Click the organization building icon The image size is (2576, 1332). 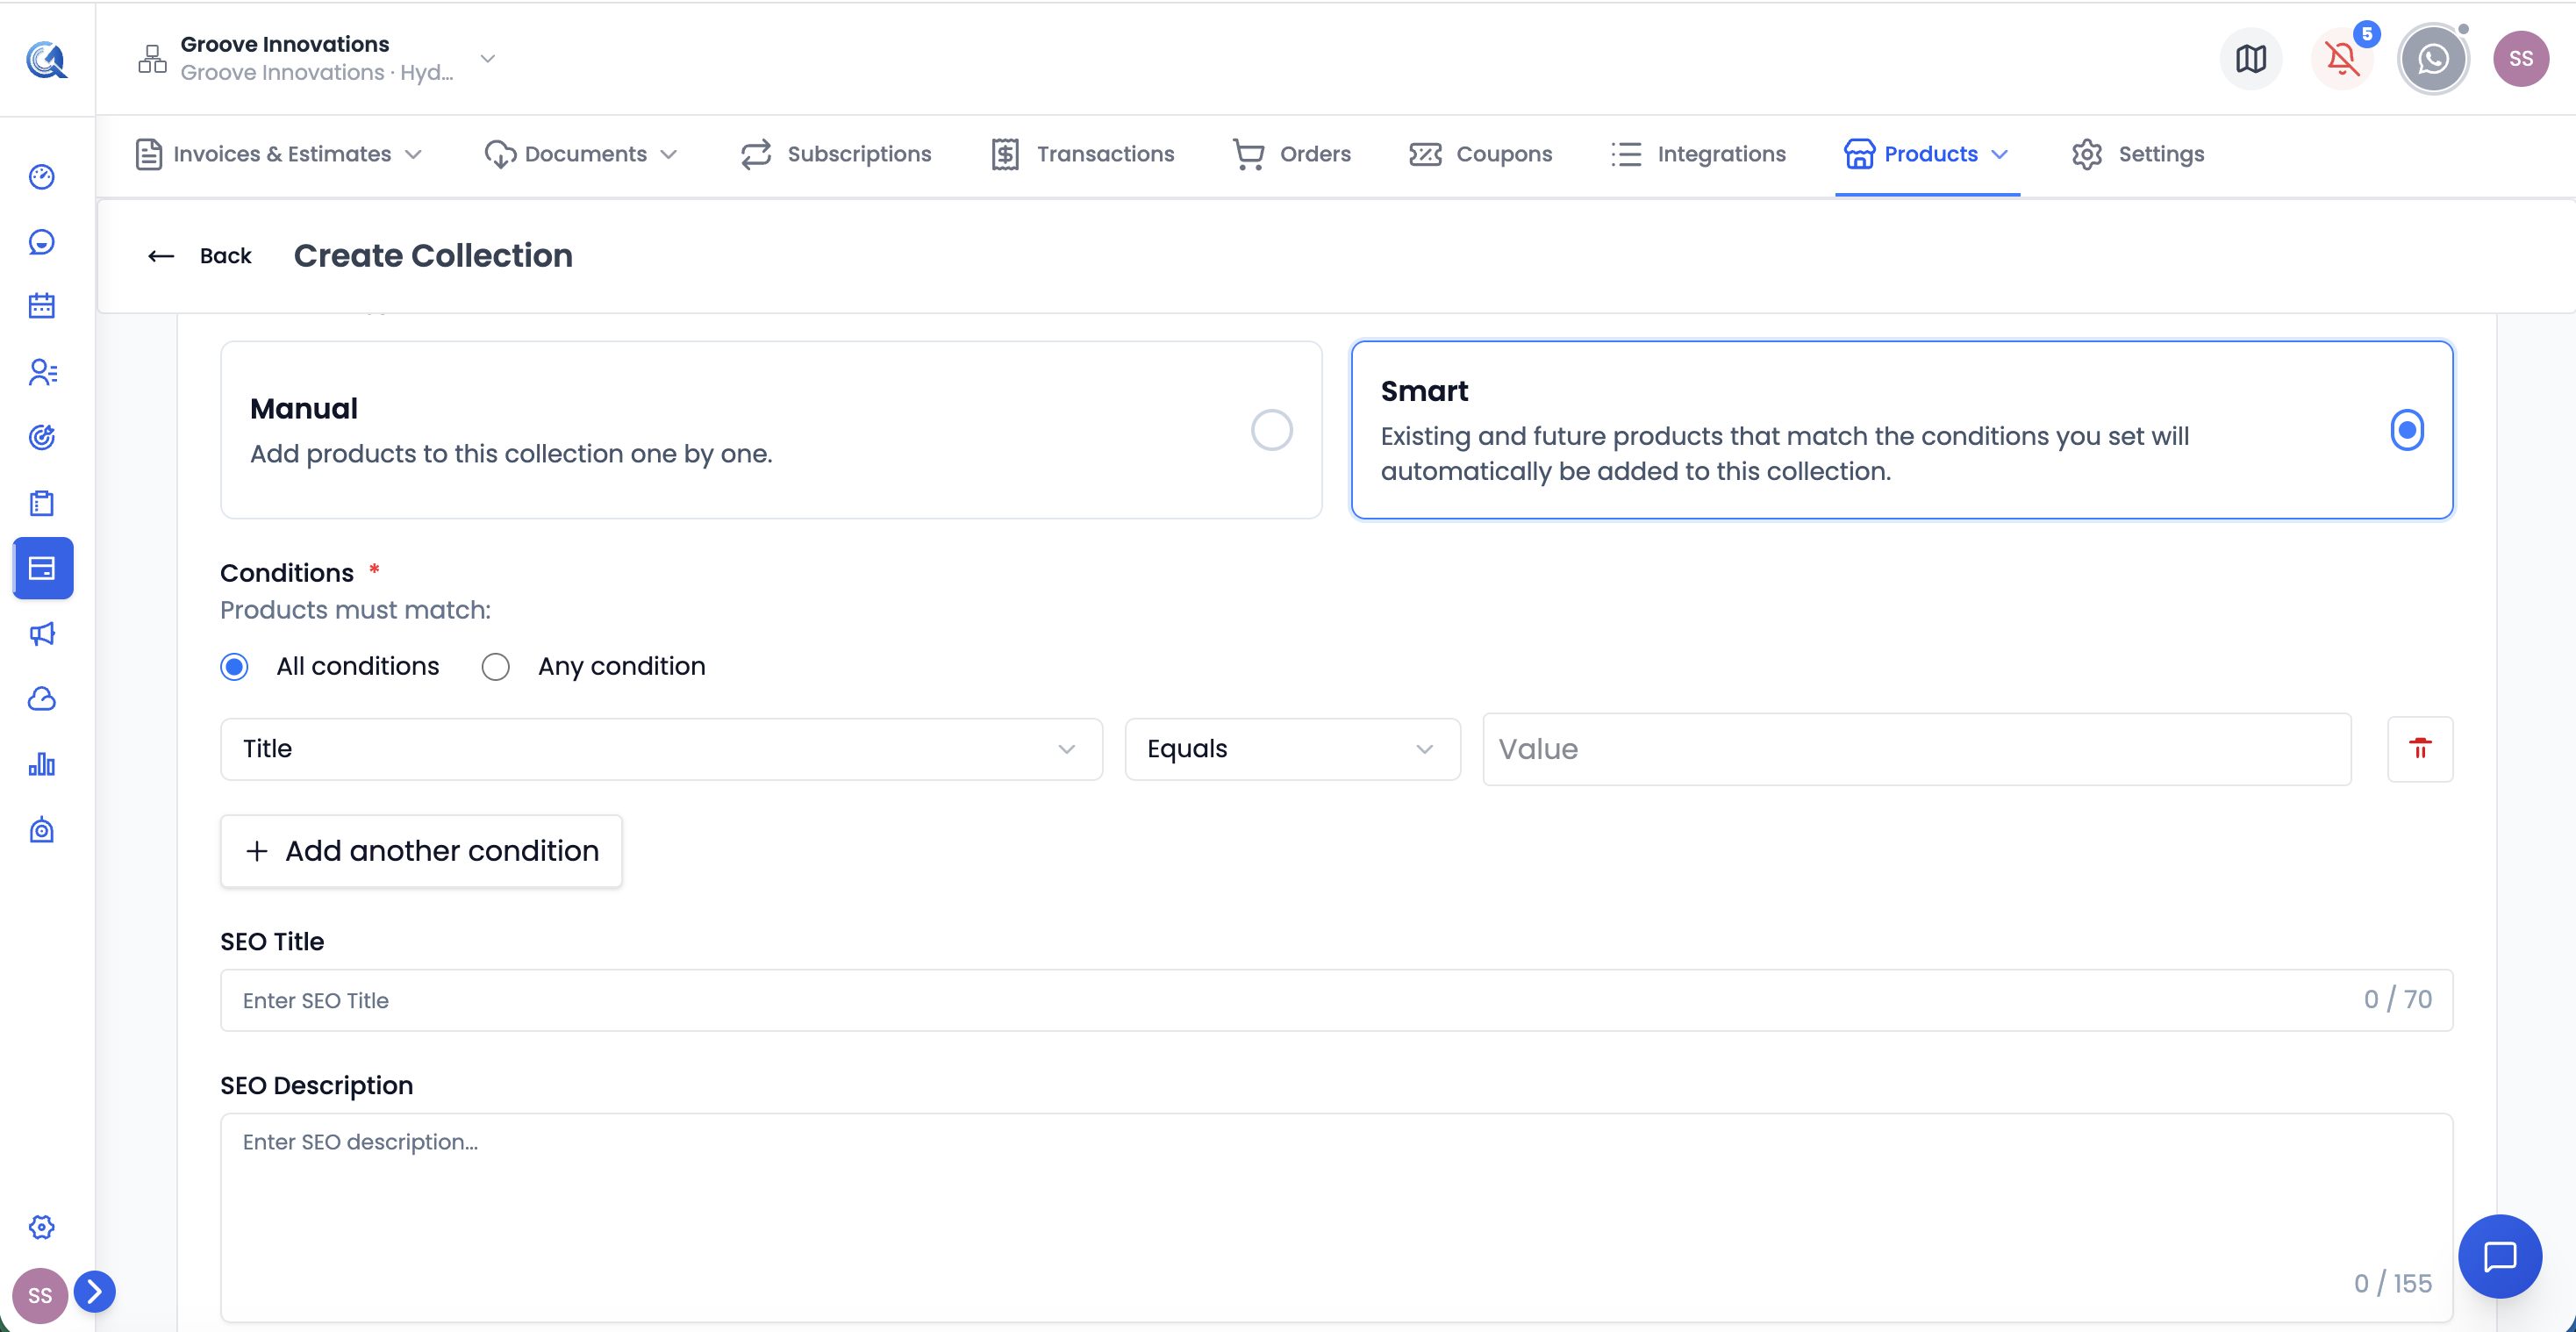pyautogui.click(x=152, y=59)
